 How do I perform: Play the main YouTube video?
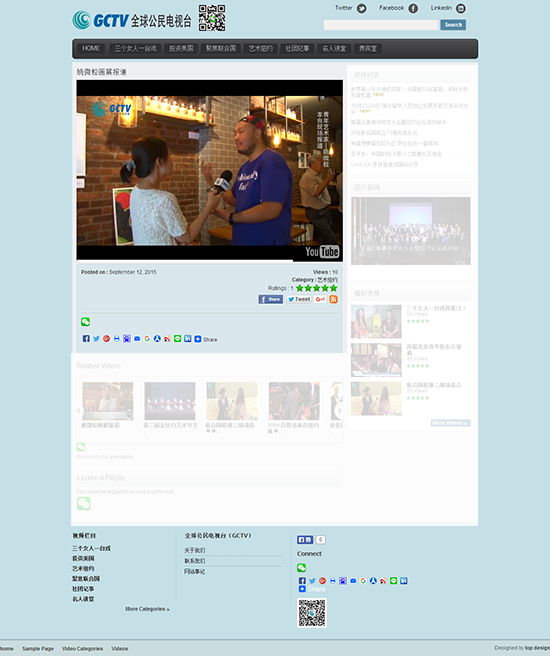click(210, 171)
